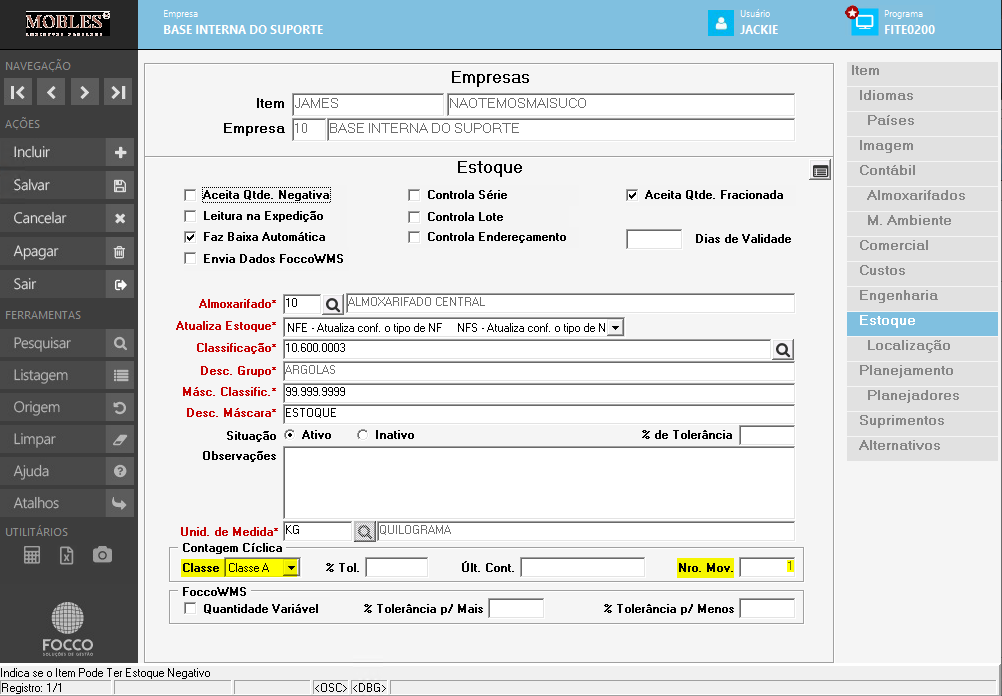Toggle Aceita Qtde. Negativa checkbox
The width and height of the screenshot is (1002, 696).
tap(190, 196)
